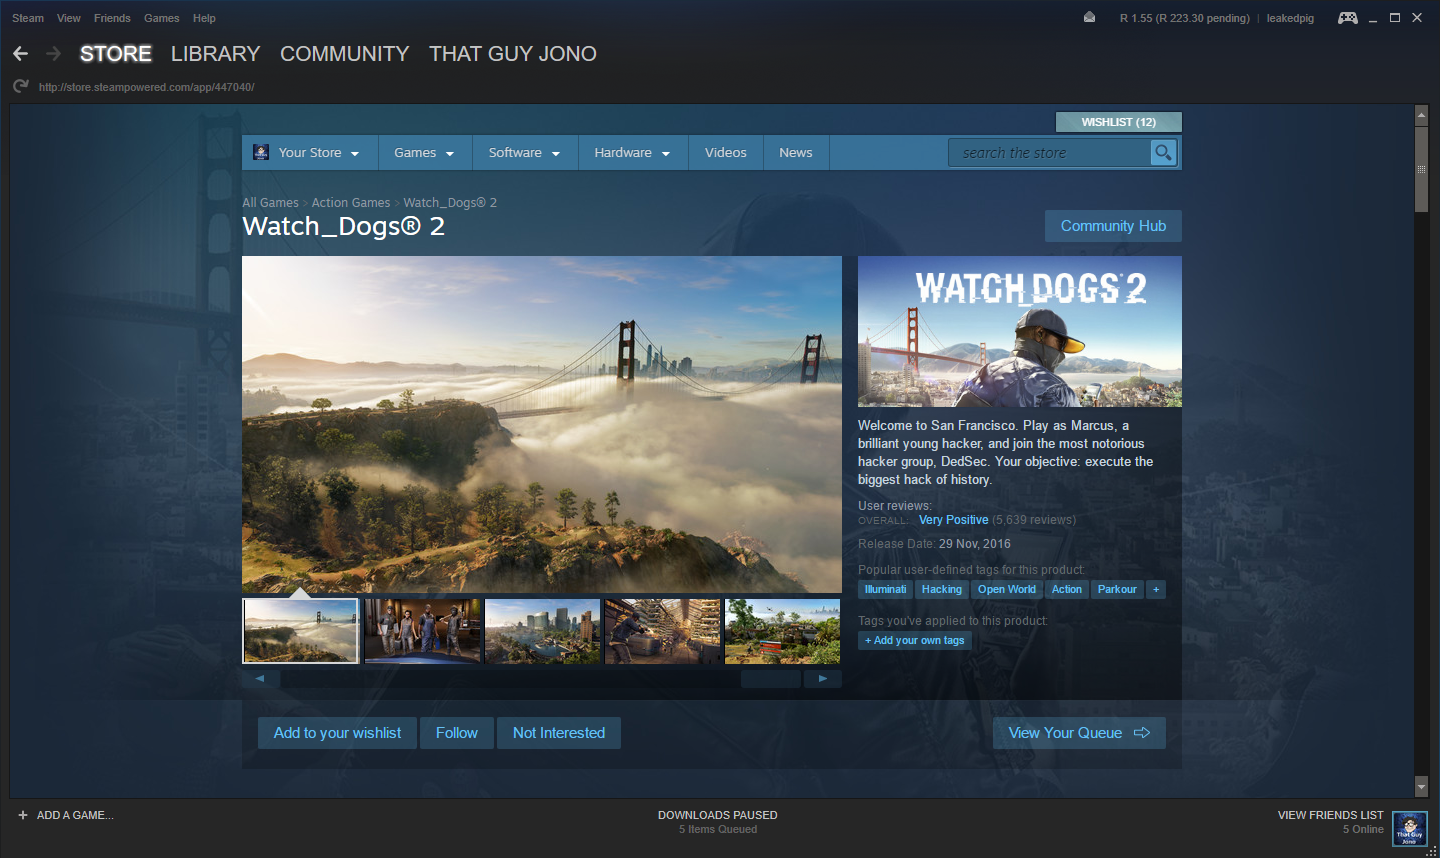Viewport: 1440px width, 858px height.
Task: Select the green field vehicle thumbnail
Action: [782, 631]
